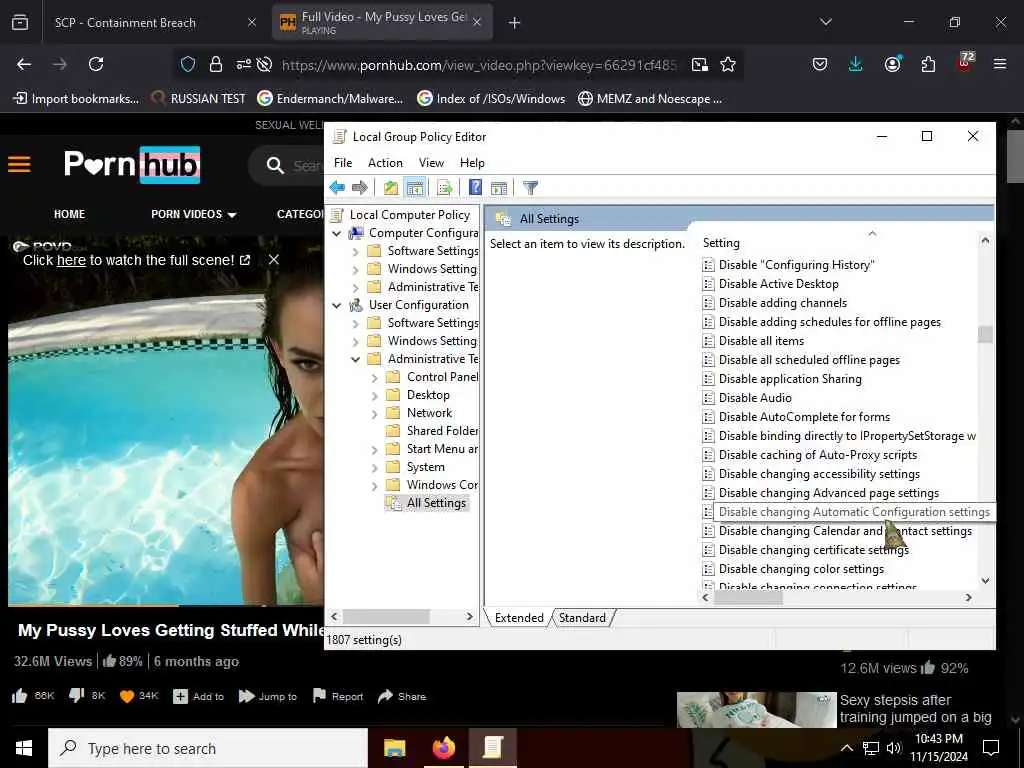
Task: Click the Share button below the video
Action: click(402, 696)
